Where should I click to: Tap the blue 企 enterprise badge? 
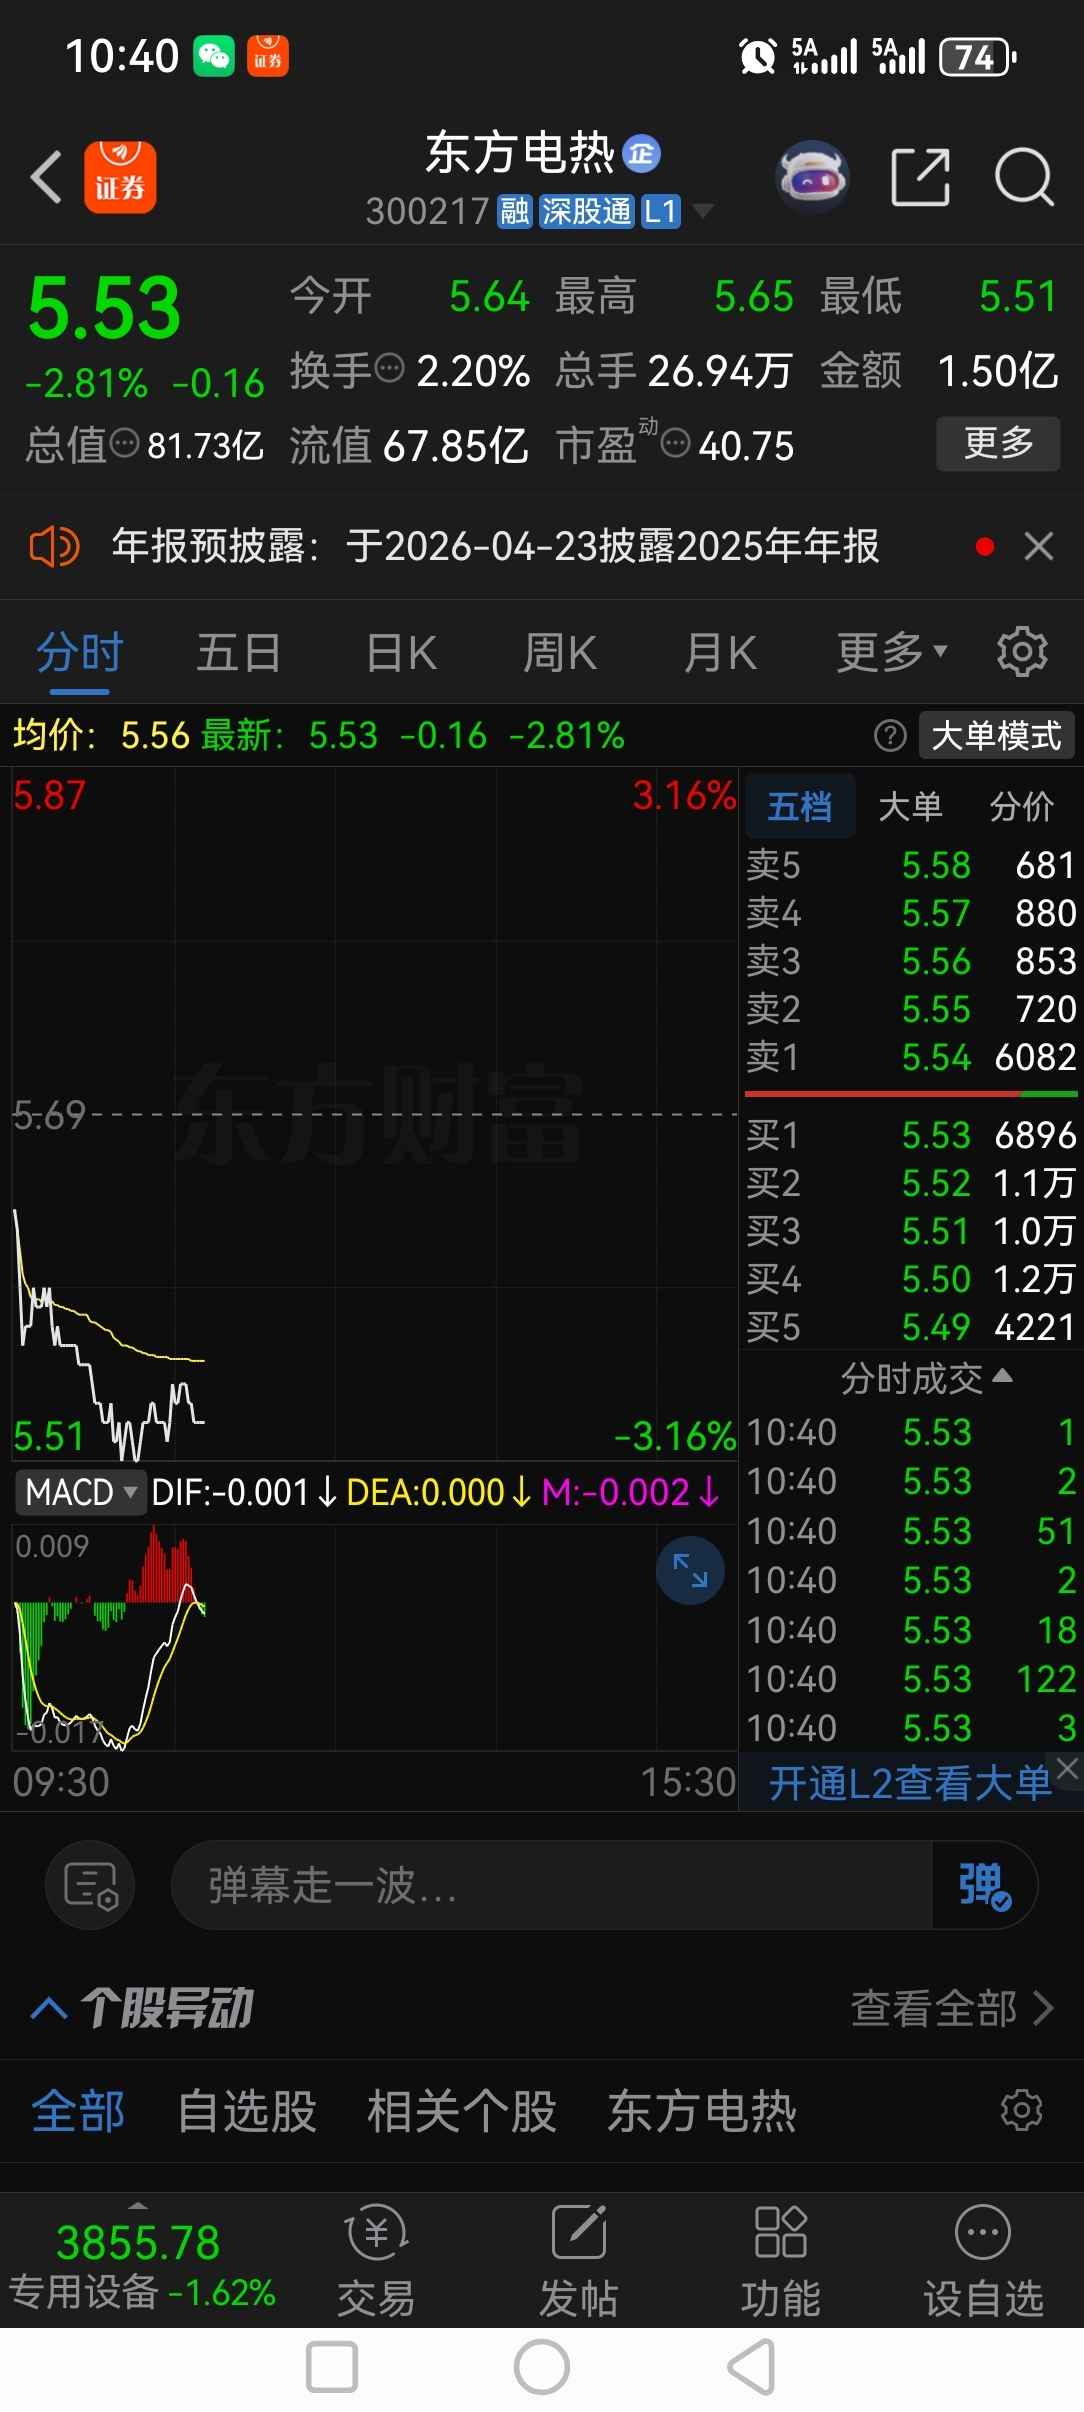(641, 153)
